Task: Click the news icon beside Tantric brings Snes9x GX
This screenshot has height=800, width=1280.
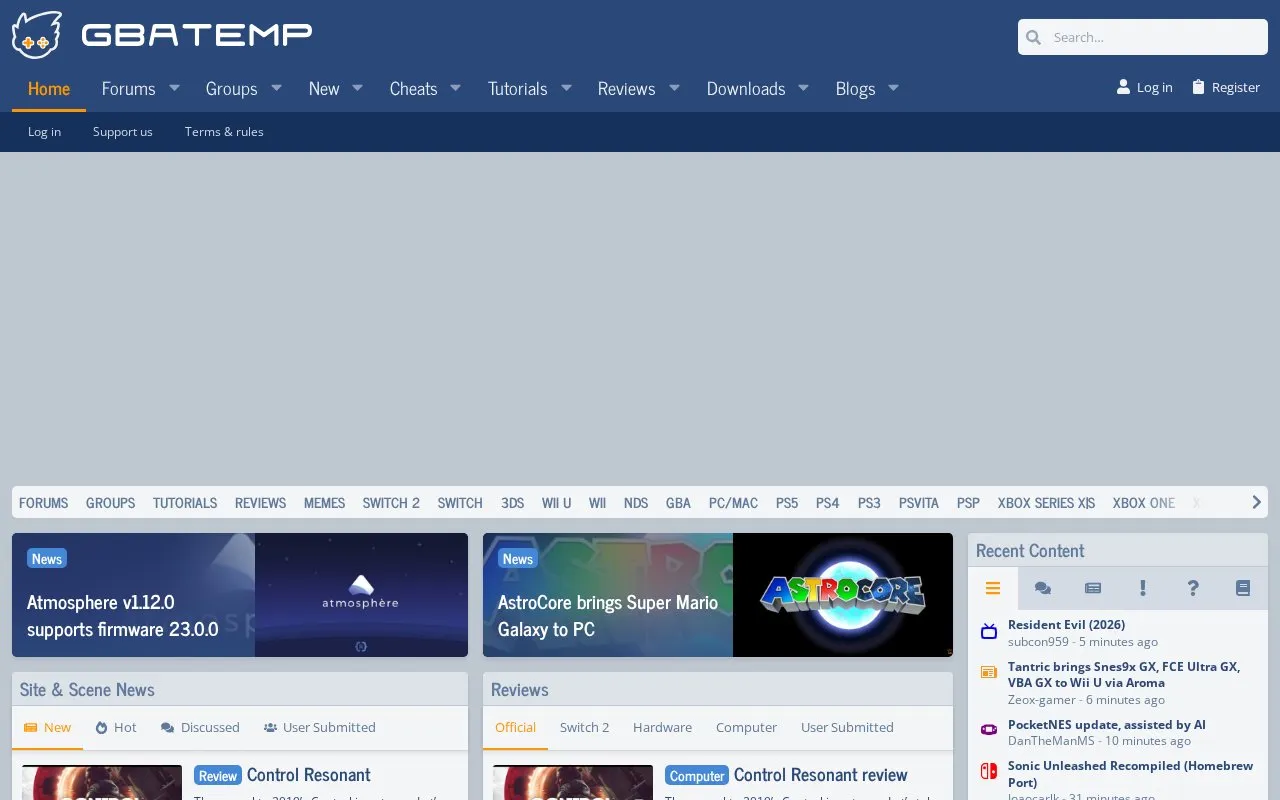Action: pos(989,673)
